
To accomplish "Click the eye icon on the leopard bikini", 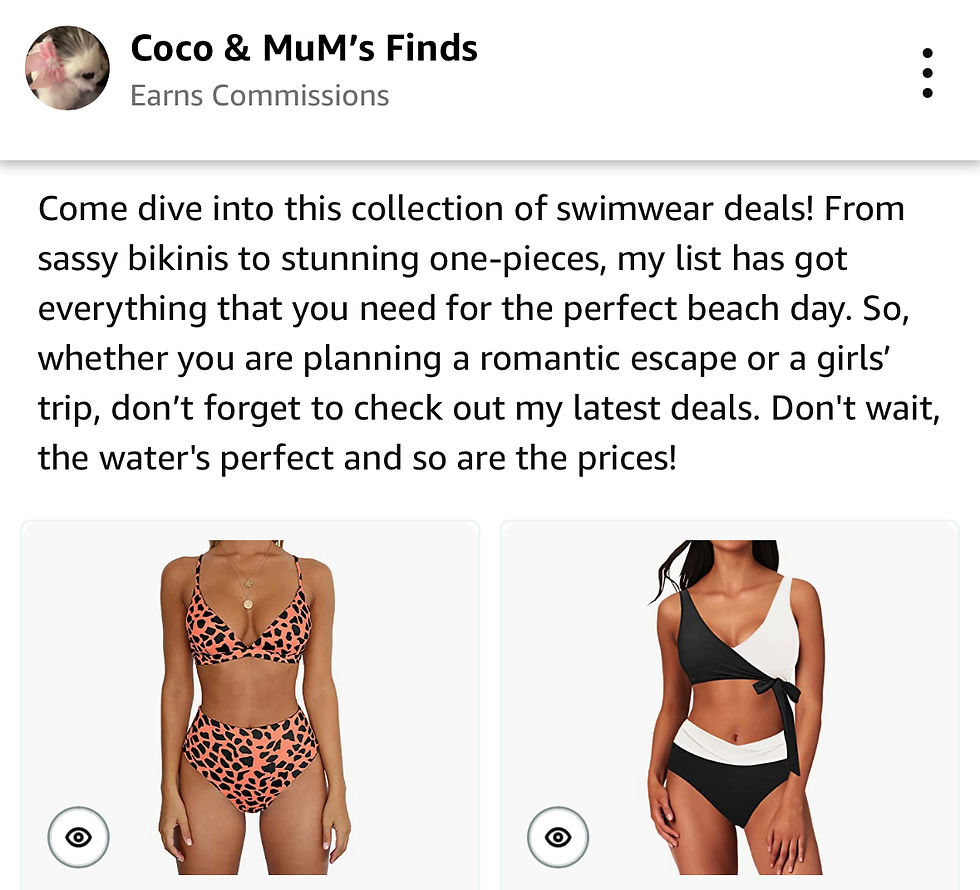I will (x=78, y=837).
